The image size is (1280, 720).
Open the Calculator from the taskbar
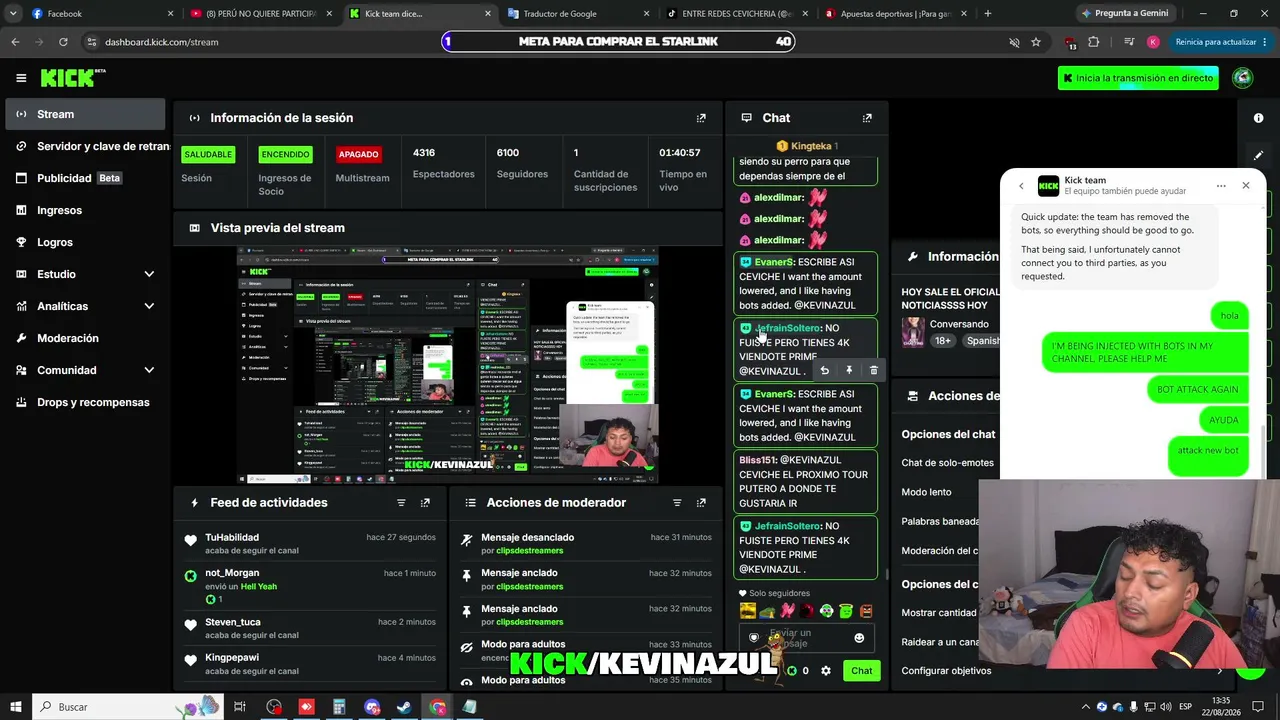(x=339, y=707)
